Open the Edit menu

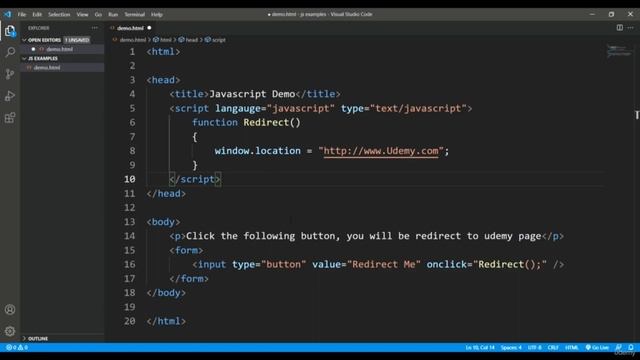(x=37, y=14)
